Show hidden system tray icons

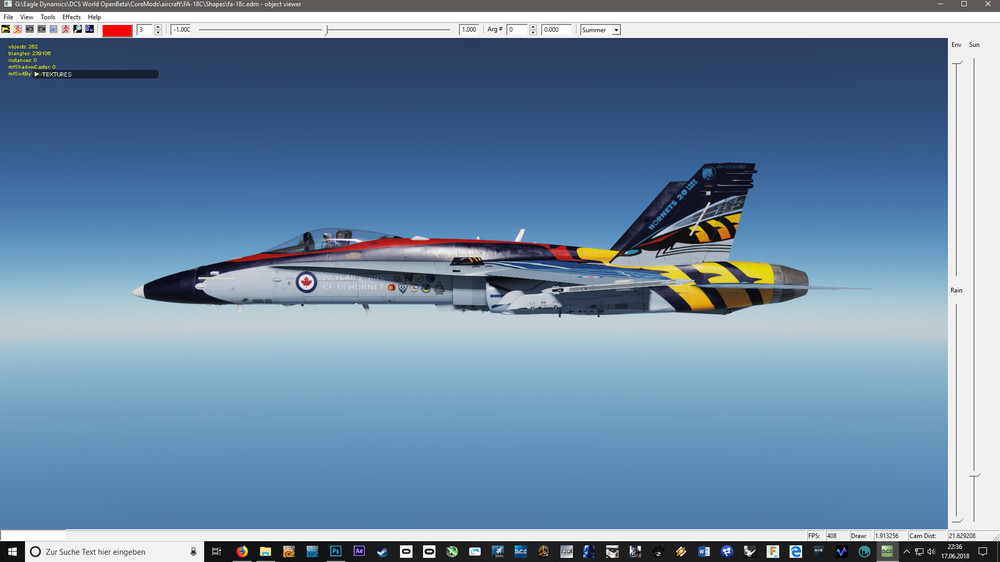click(x=907, y=552)
